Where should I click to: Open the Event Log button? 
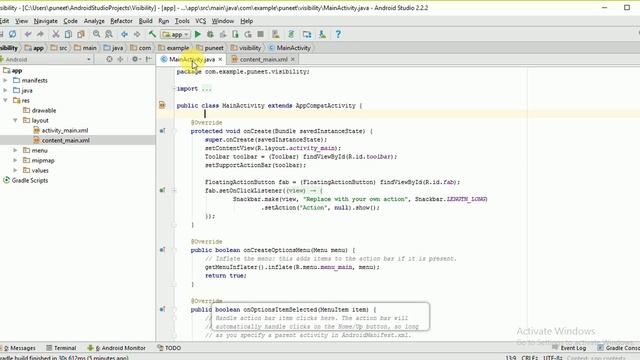569,348
